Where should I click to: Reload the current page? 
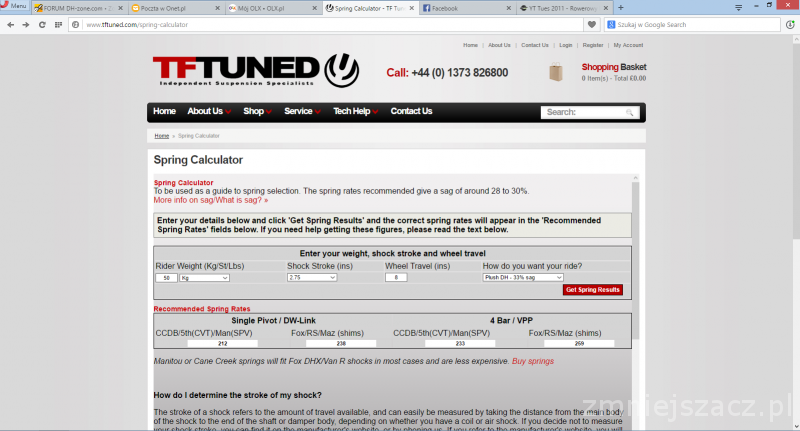[x=42, y=24]
